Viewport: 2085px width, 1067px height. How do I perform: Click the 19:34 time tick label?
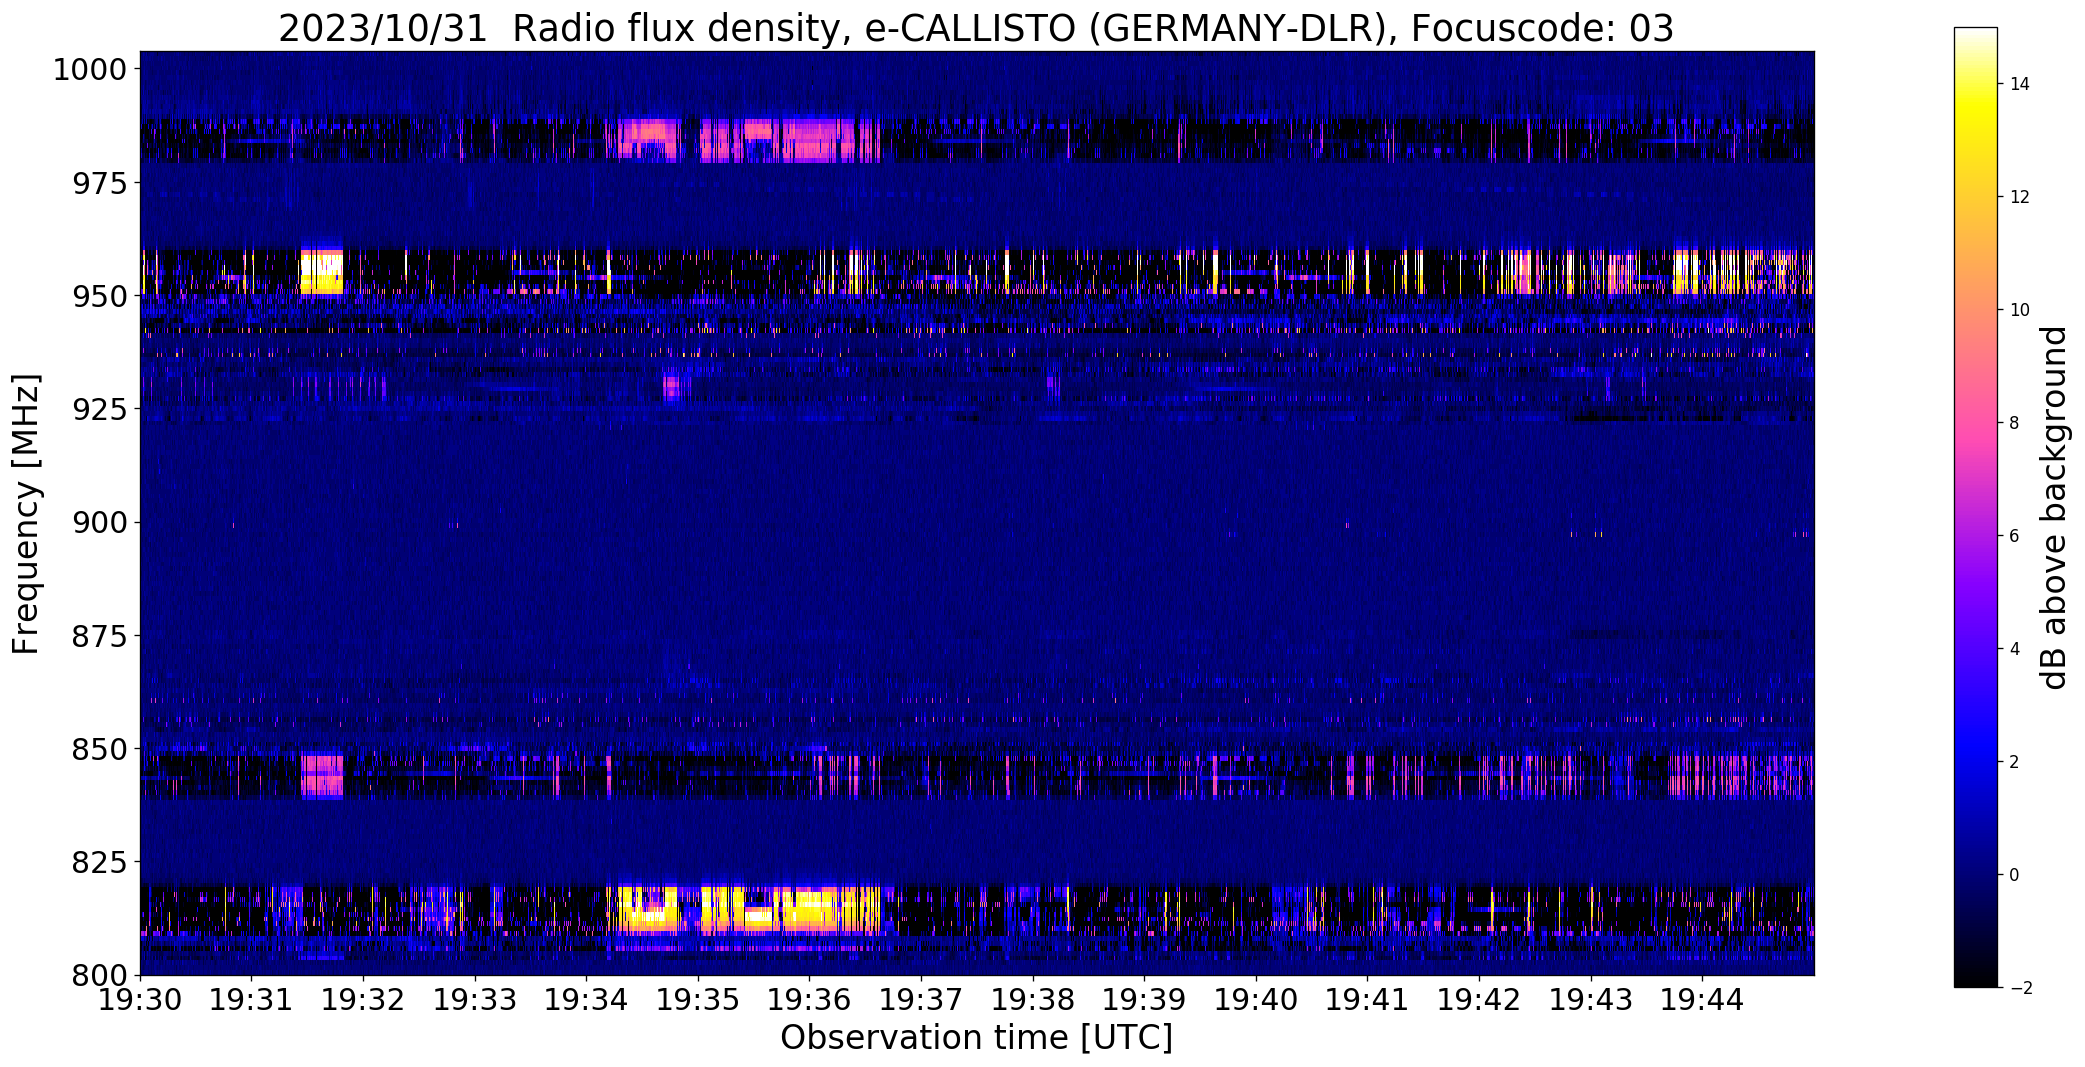pyautogui.click(x=587, y=1000)
